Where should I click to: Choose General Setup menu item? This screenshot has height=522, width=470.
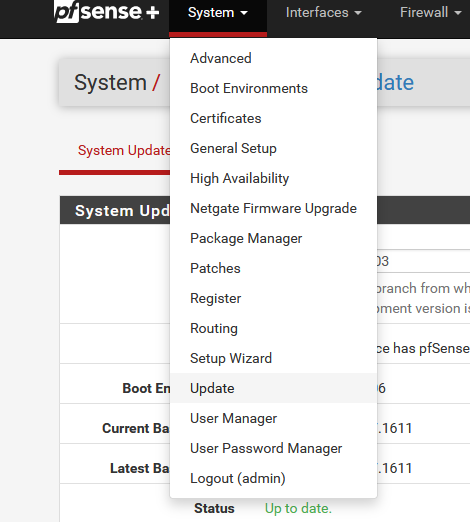273,148
